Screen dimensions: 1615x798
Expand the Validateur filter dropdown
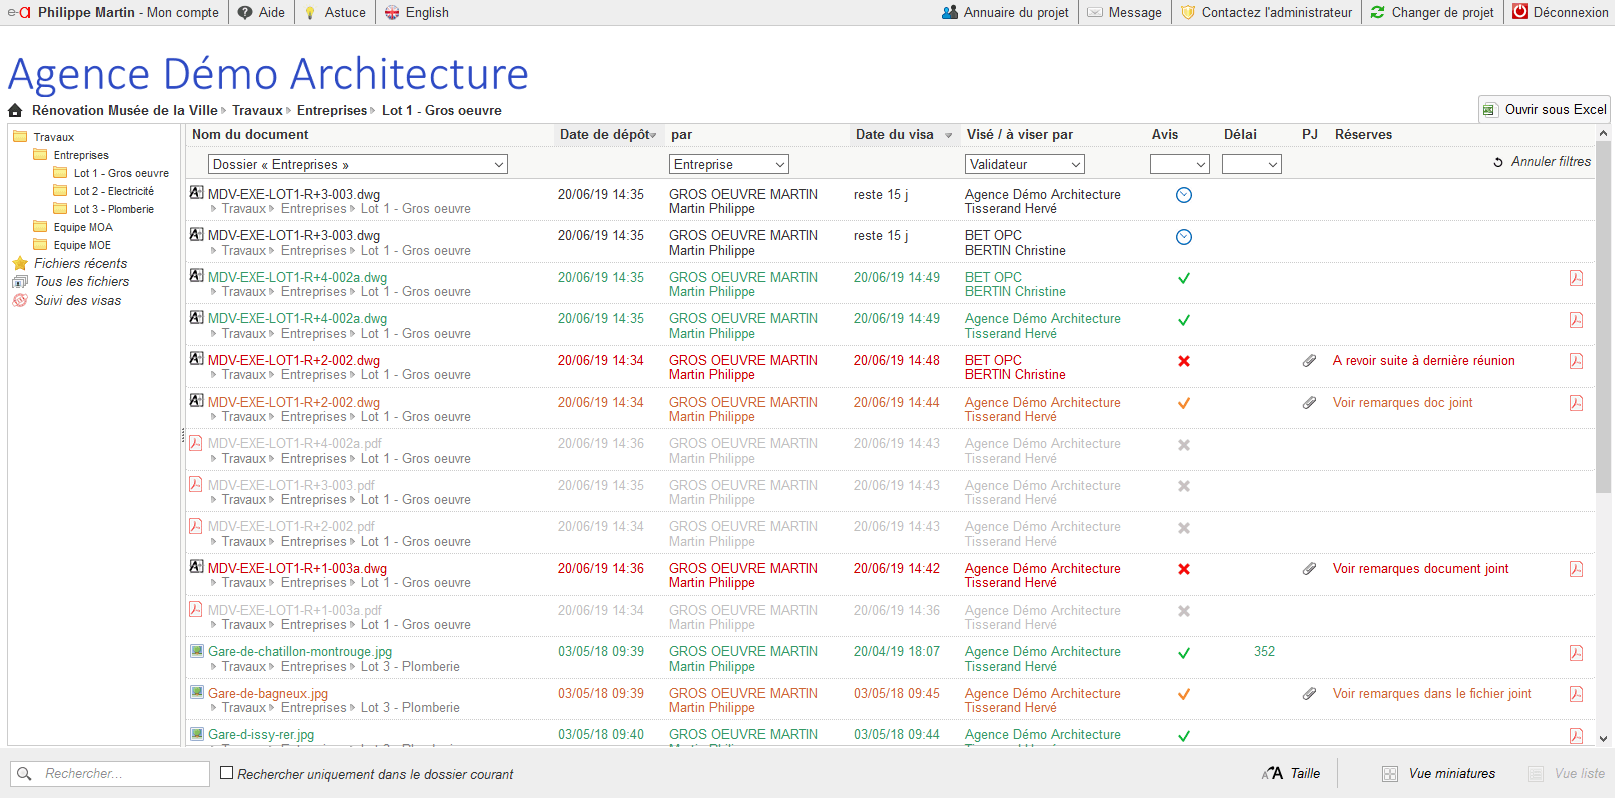coord(1024,165)
